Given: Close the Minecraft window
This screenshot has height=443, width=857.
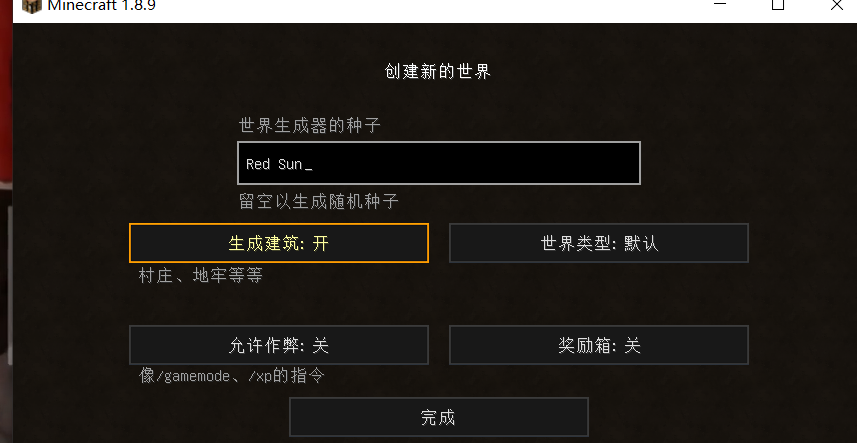Looking at the screenshot, I should point(836,5).
